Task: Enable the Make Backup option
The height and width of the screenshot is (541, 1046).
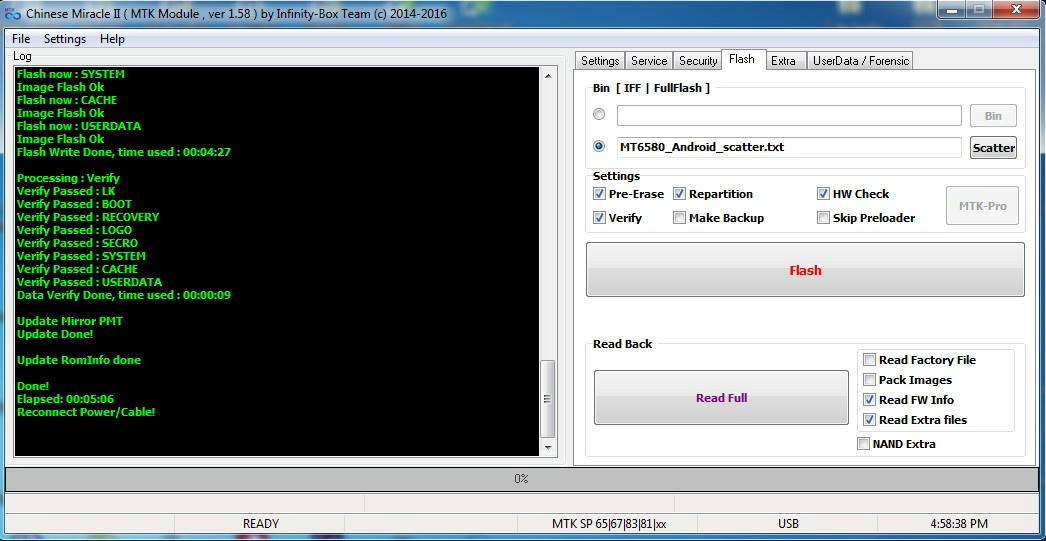Action: [x=680, y=218]
